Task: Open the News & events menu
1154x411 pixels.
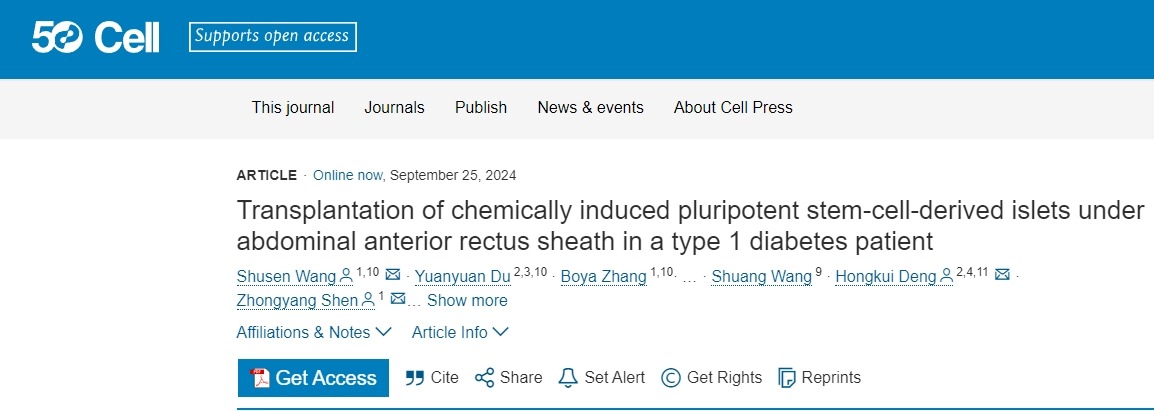Action: pyautogui.click(x=590, y=108)
